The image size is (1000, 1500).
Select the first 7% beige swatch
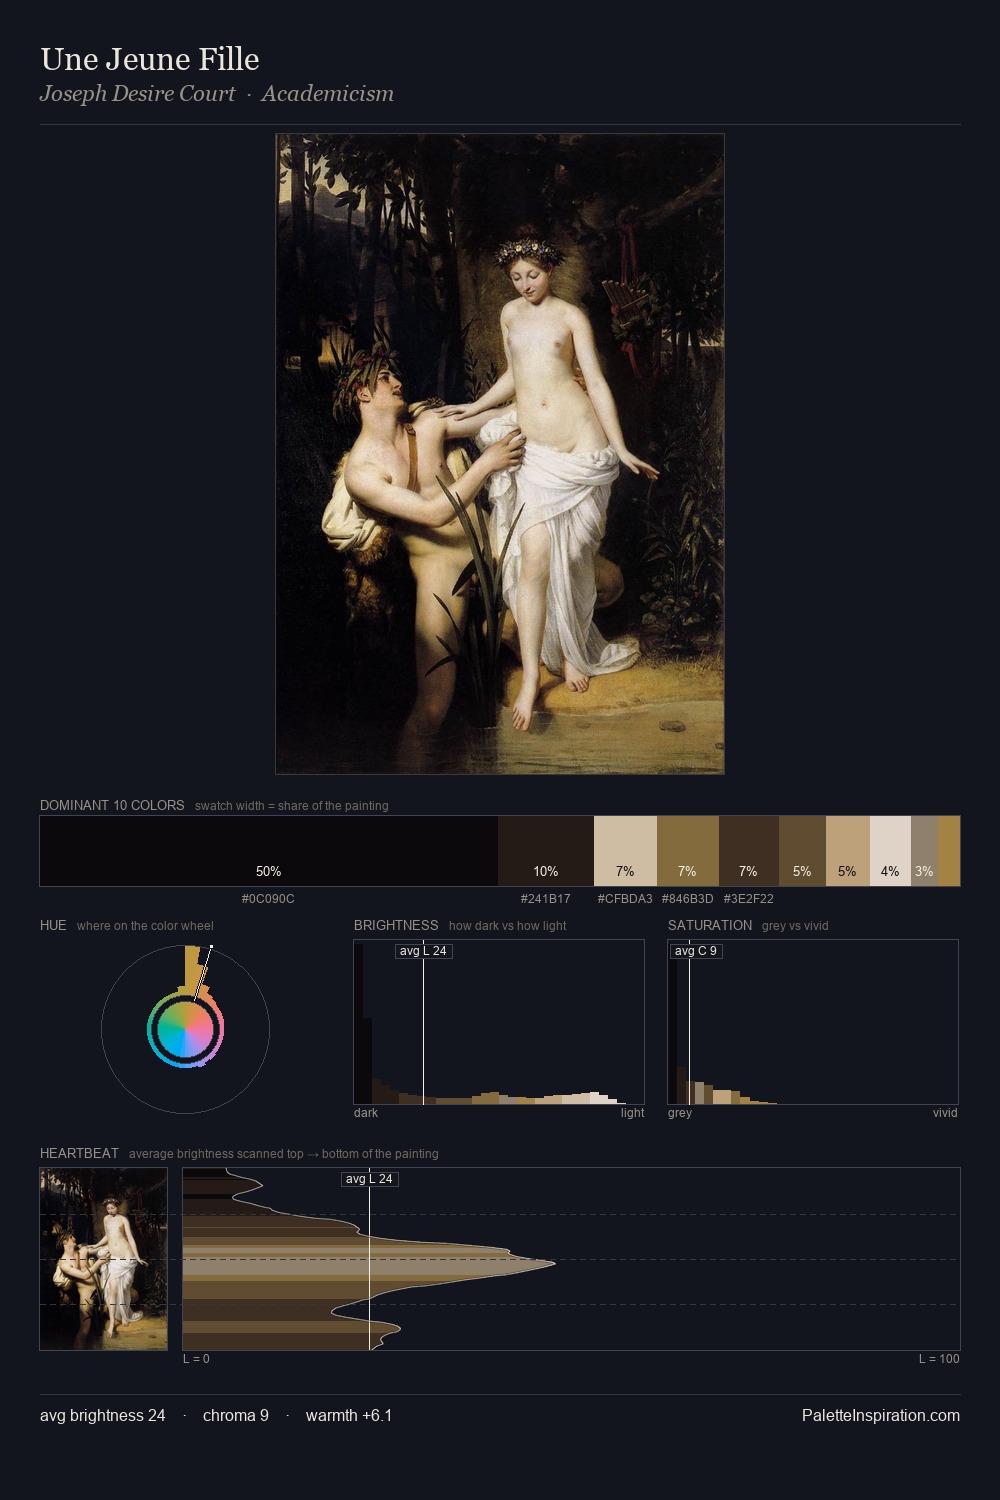pyautogui.click(x=625, y=851)
